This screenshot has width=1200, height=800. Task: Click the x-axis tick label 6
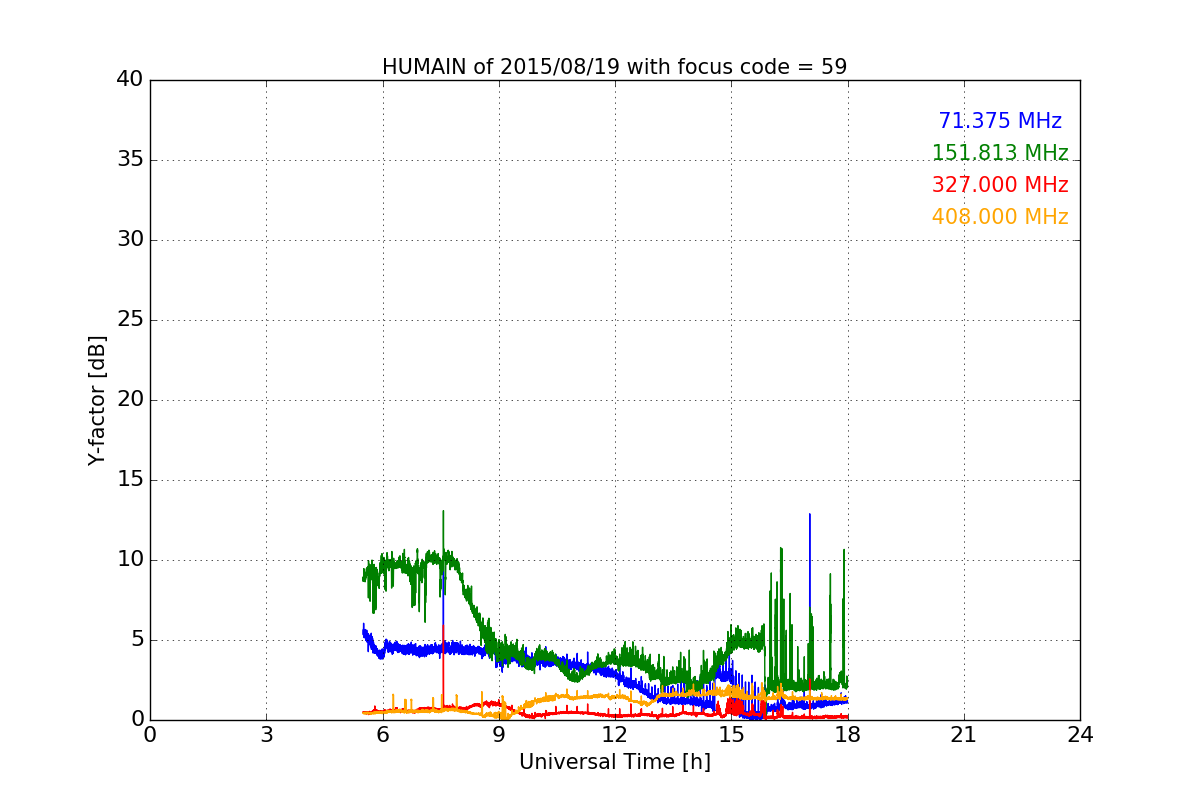coord(382,735)
